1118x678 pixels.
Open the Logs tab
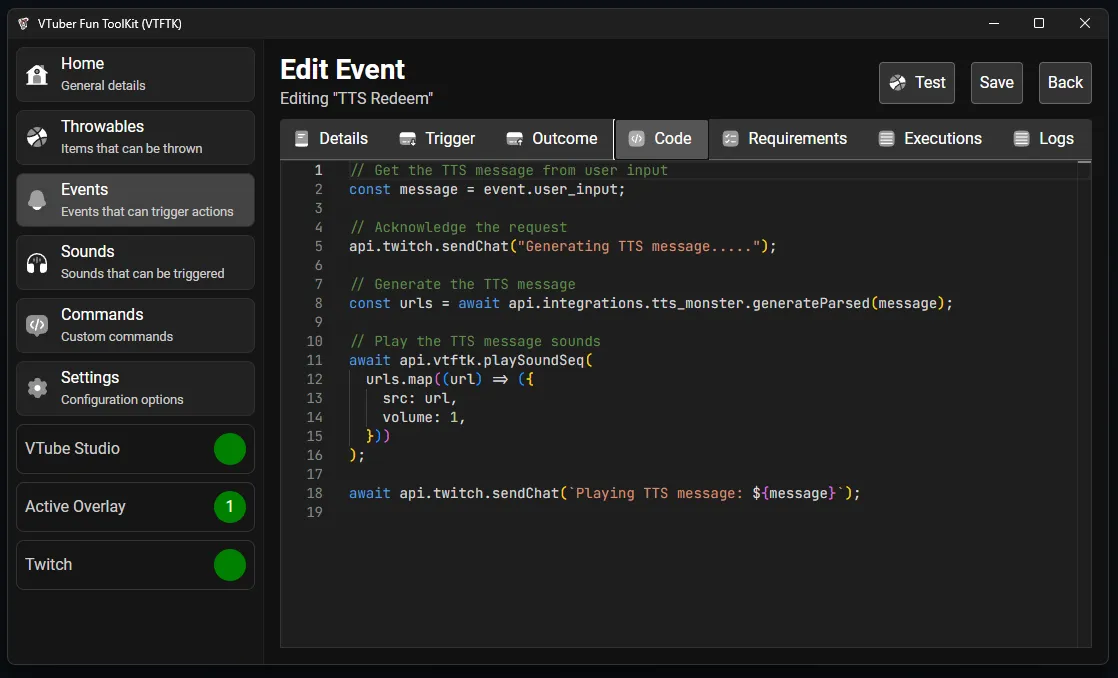tap(1043, 139)
